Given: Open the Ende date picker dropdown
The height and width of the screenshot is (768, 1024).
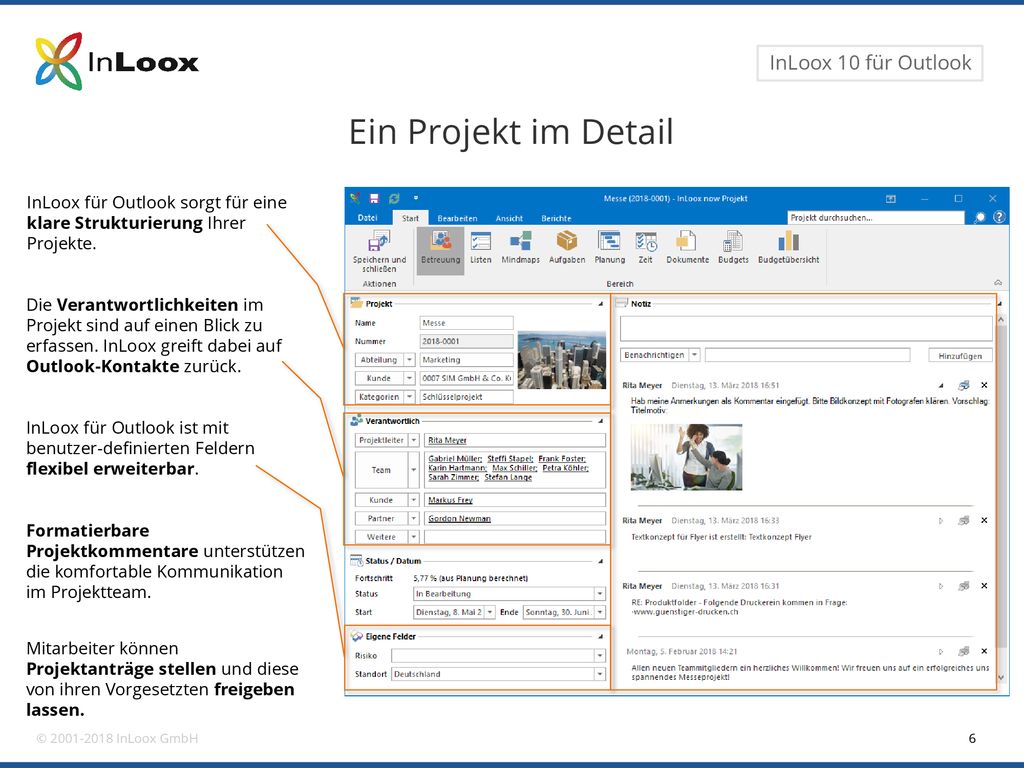Looking at the screenshot, I should (x=600, y=612).
